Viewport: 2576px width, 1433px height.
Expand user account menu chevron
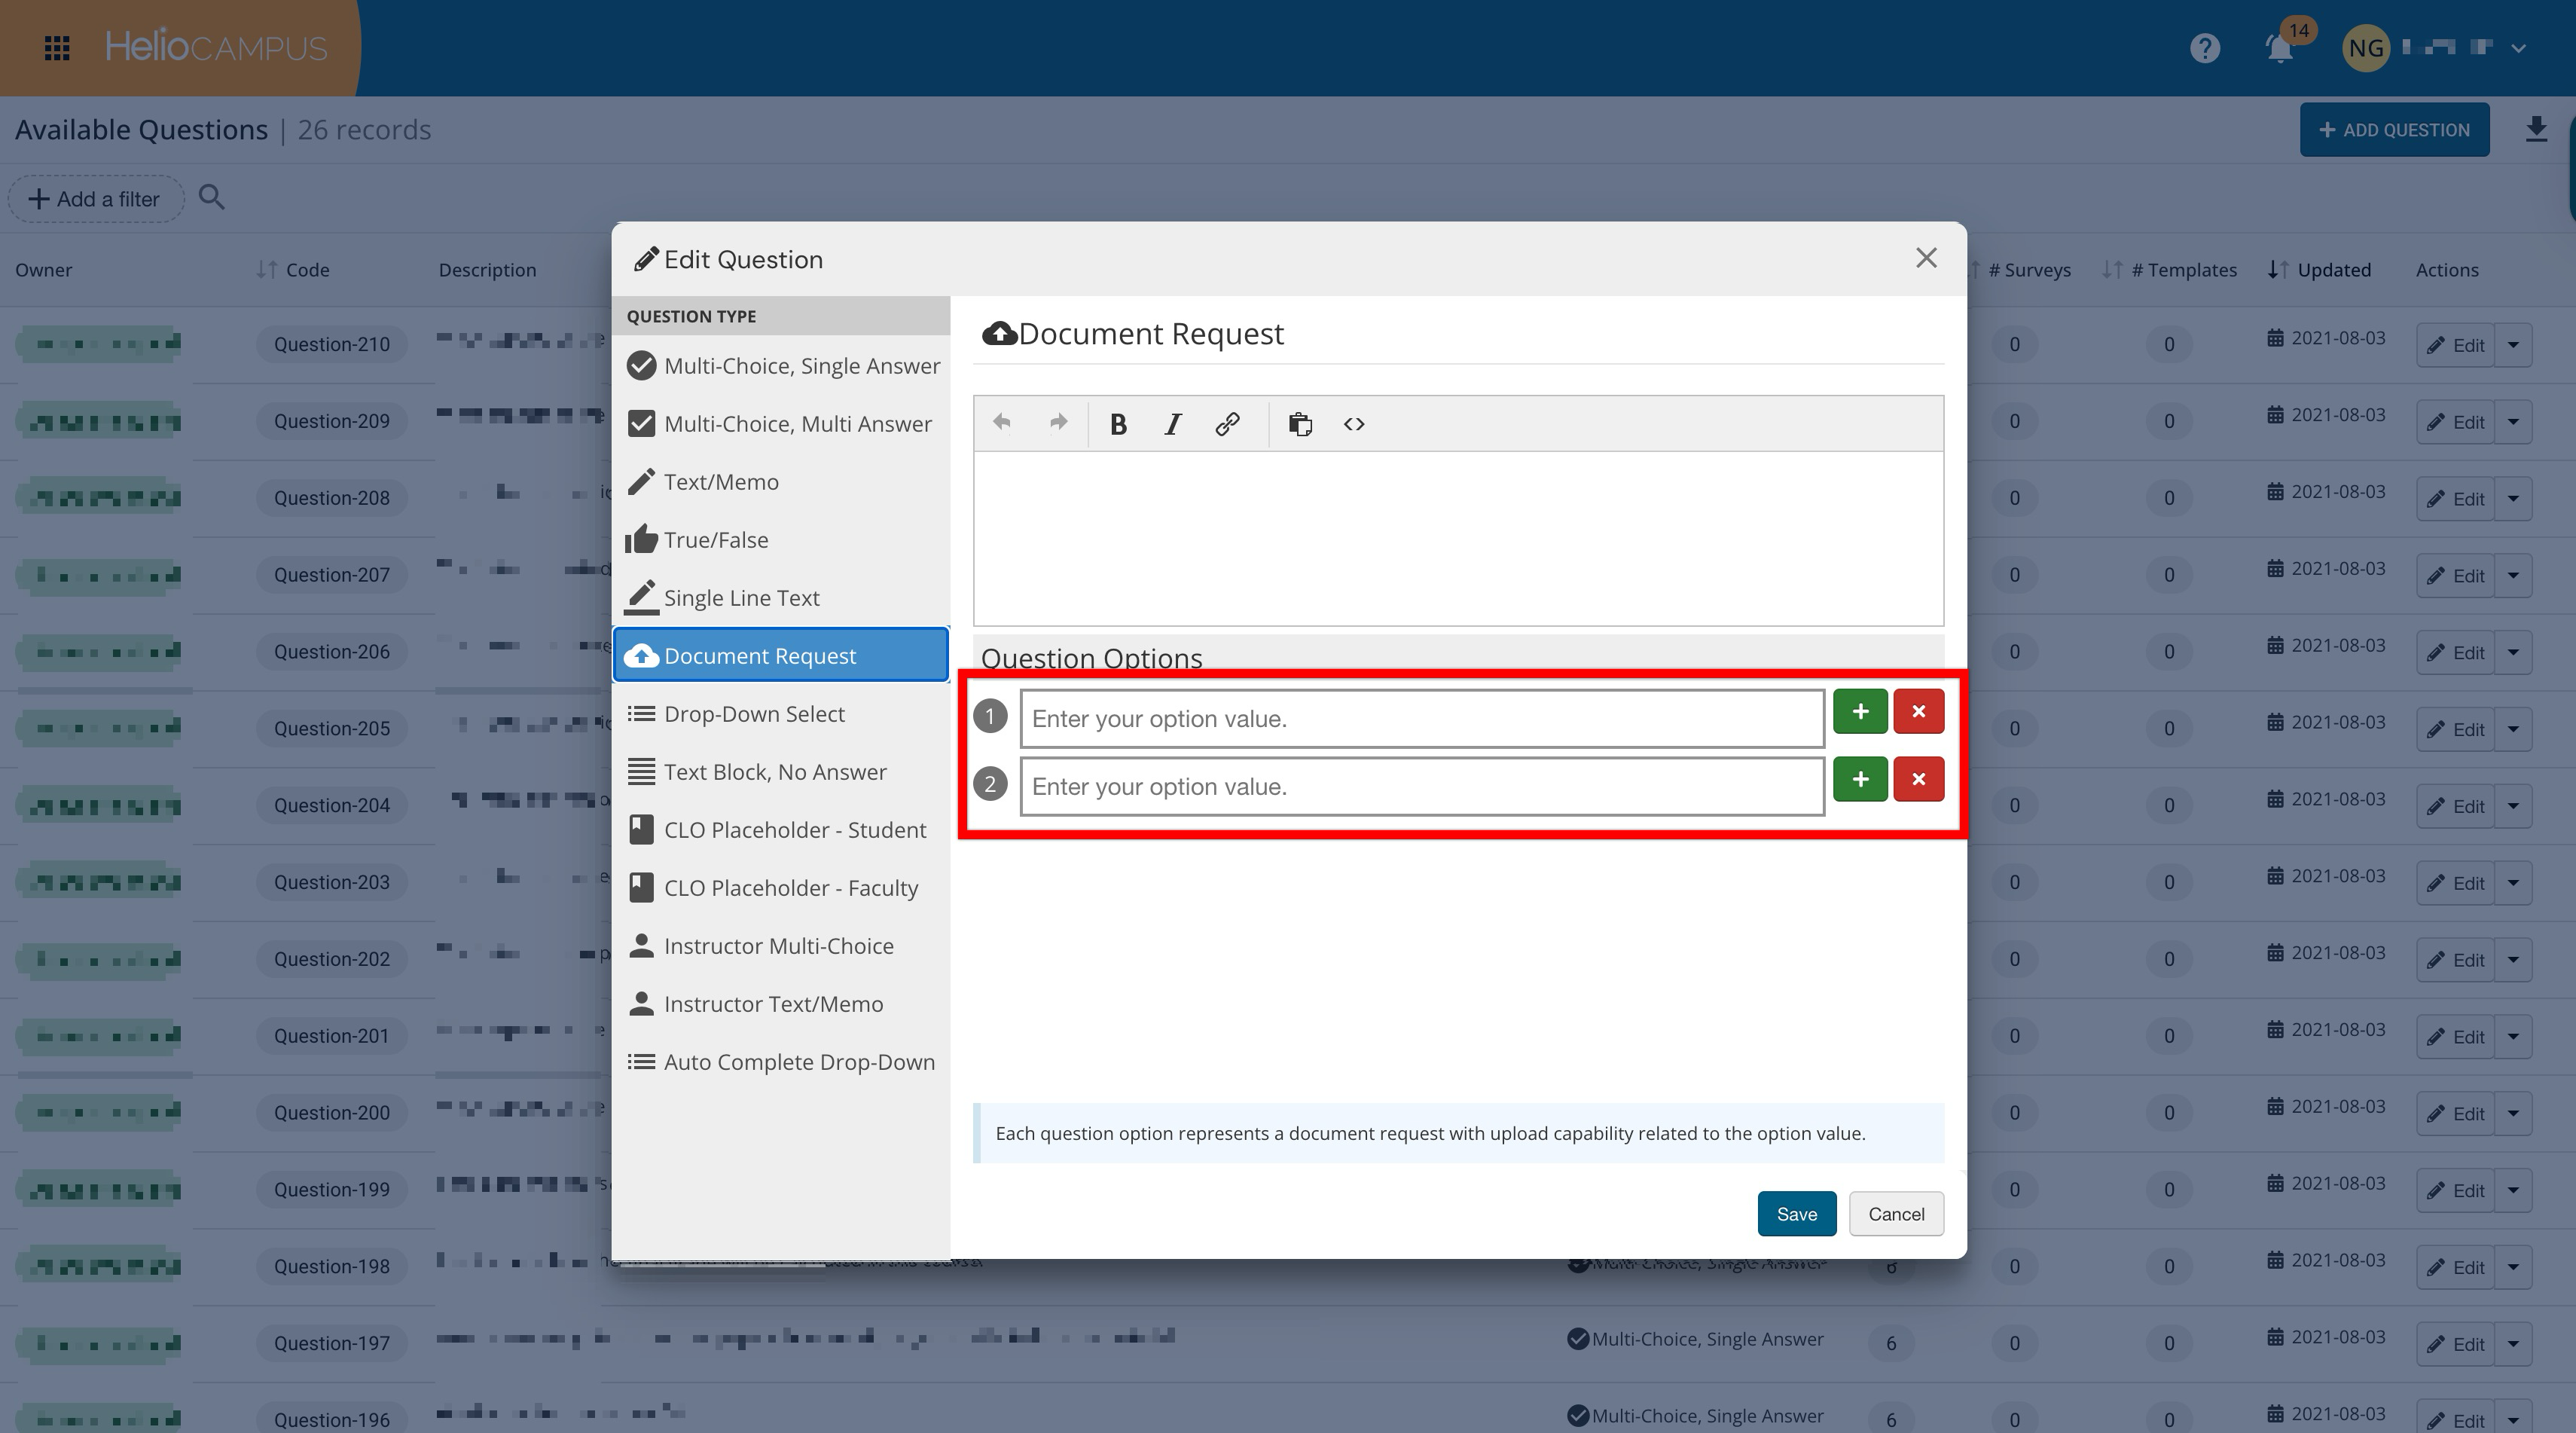click(x=2519, y=48)
